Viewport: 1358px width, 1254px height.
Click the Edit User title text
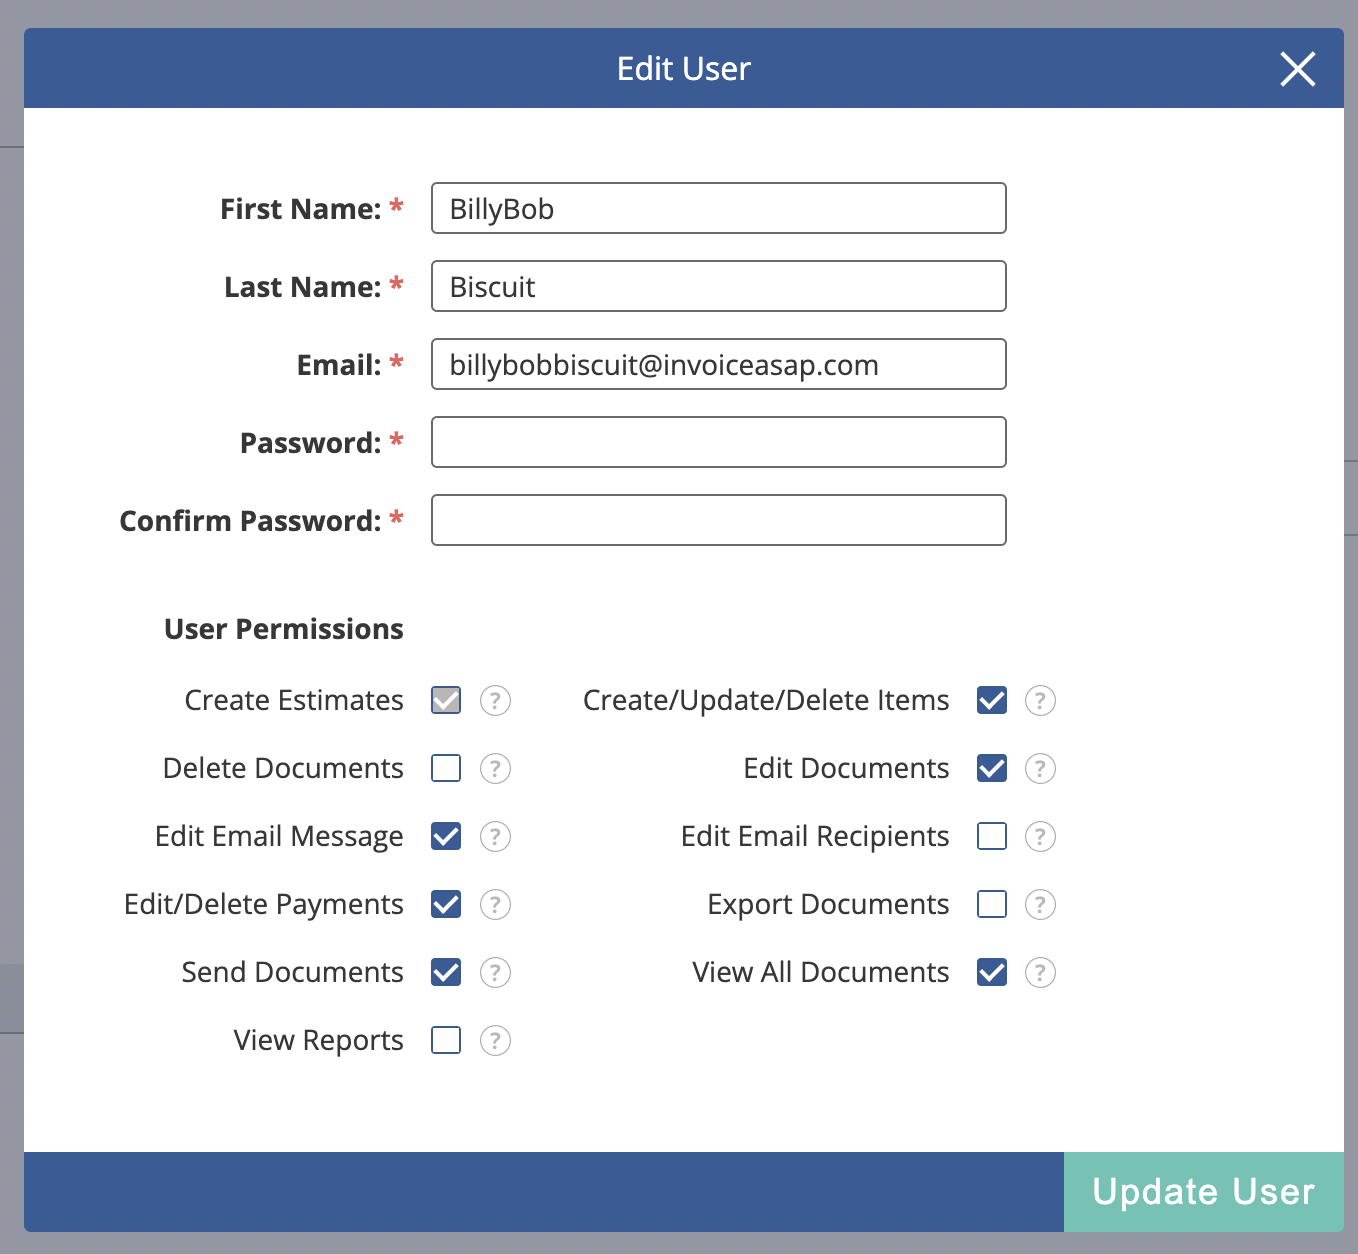click(684, 69)
